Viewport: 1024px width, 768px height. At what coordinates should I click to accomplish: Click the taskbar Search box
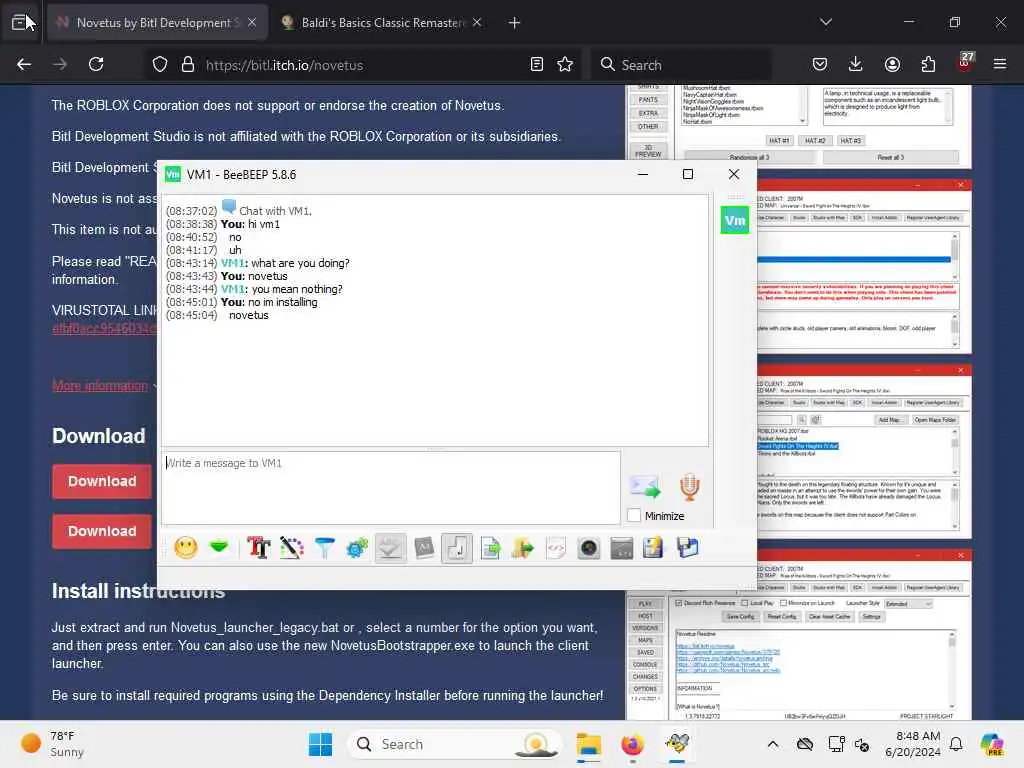click(456, 744)
